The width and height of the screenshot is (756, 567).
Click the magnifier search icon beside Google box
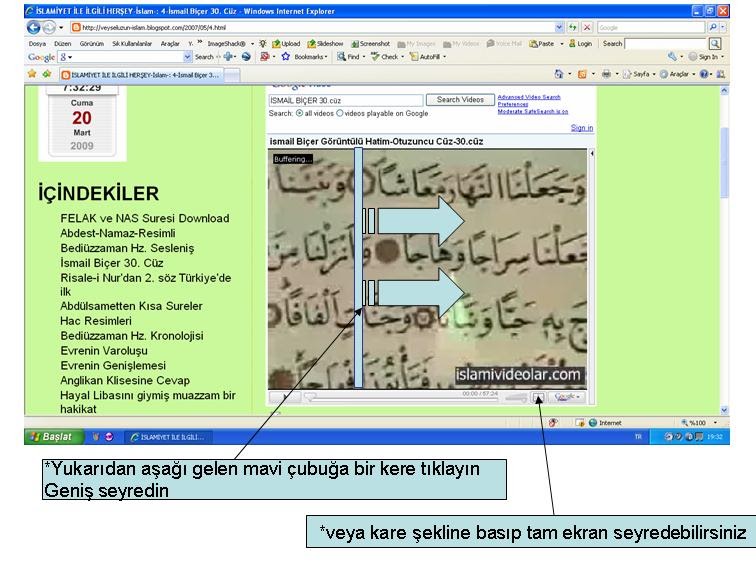tap(713, 27)
